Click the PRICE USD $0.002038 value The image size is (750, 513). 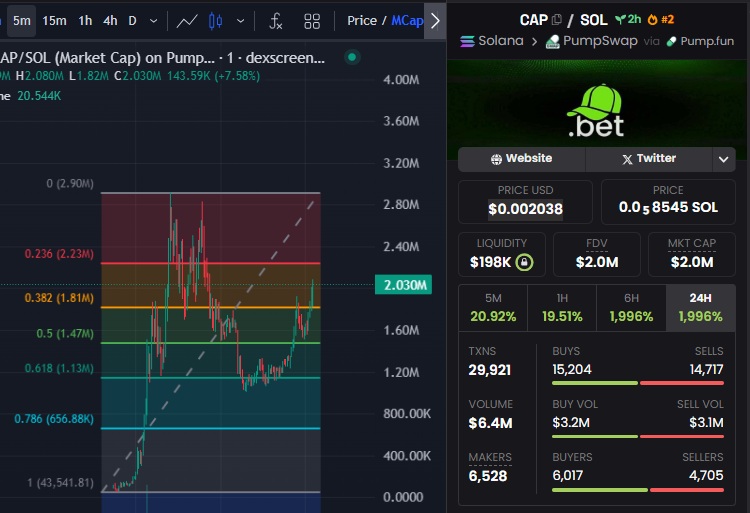525,209
